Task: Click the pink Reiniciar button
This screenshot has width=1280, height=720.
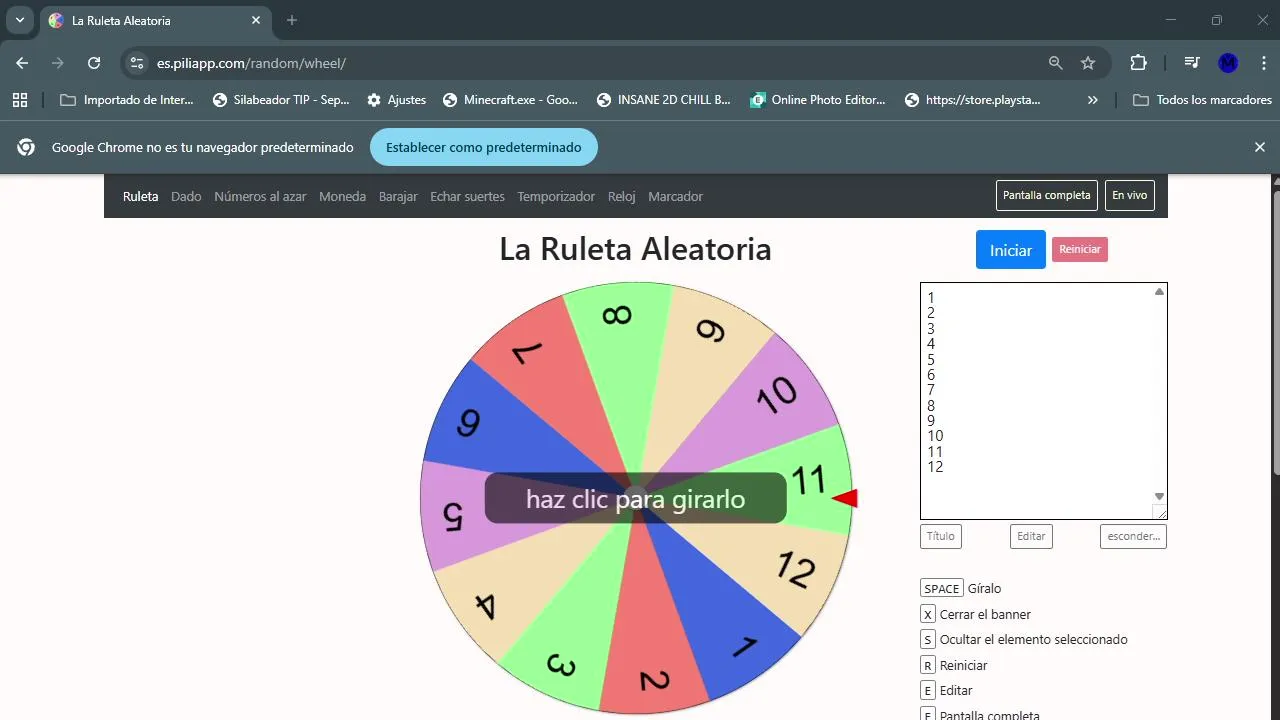Action: click(x=1080, y=249)
